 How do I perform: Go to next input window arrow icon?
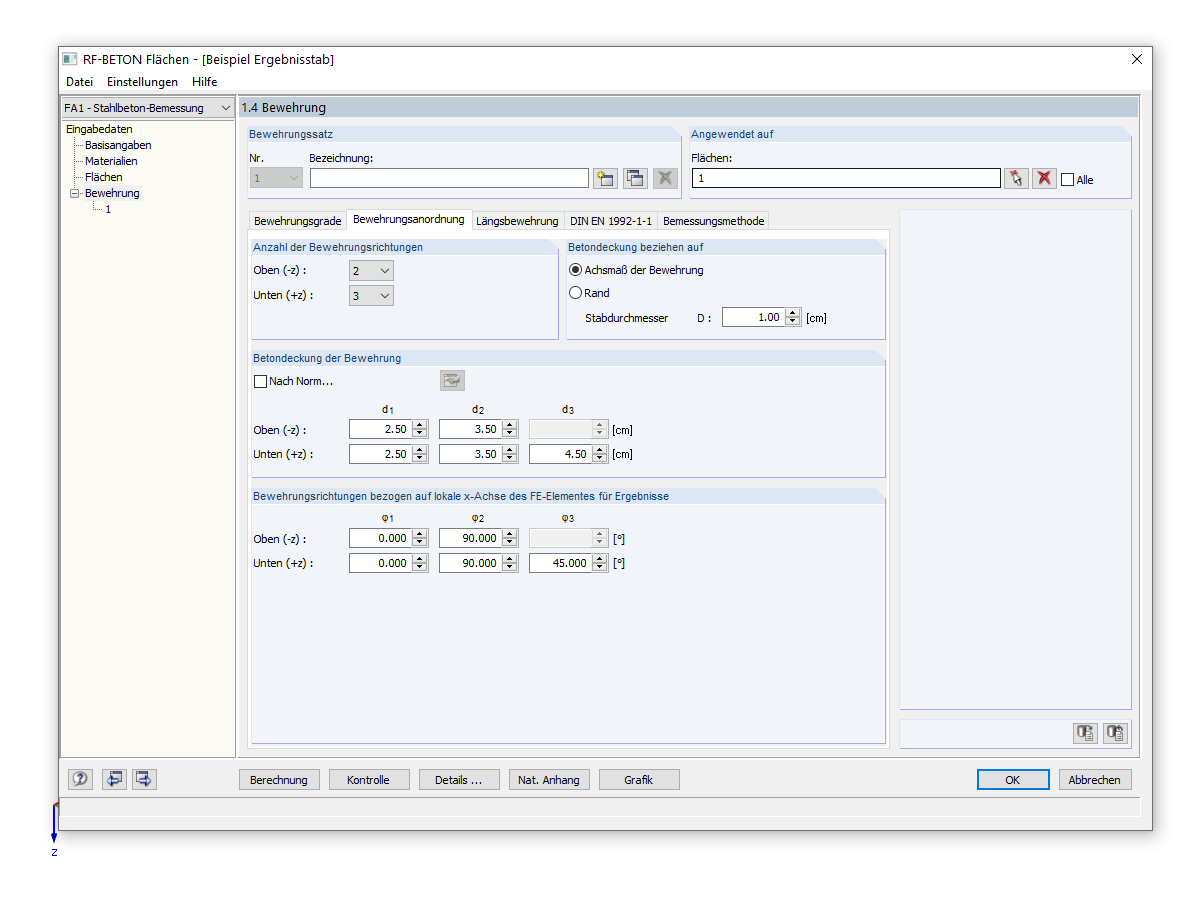click(x=144, y=779)
